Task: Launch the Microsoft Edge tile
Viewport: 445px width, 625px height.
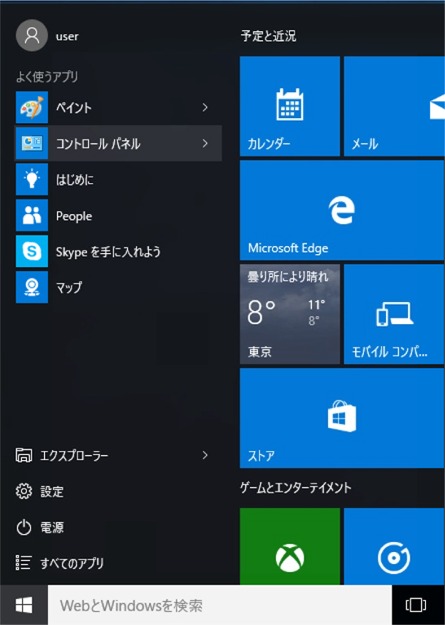Action: 342,210
